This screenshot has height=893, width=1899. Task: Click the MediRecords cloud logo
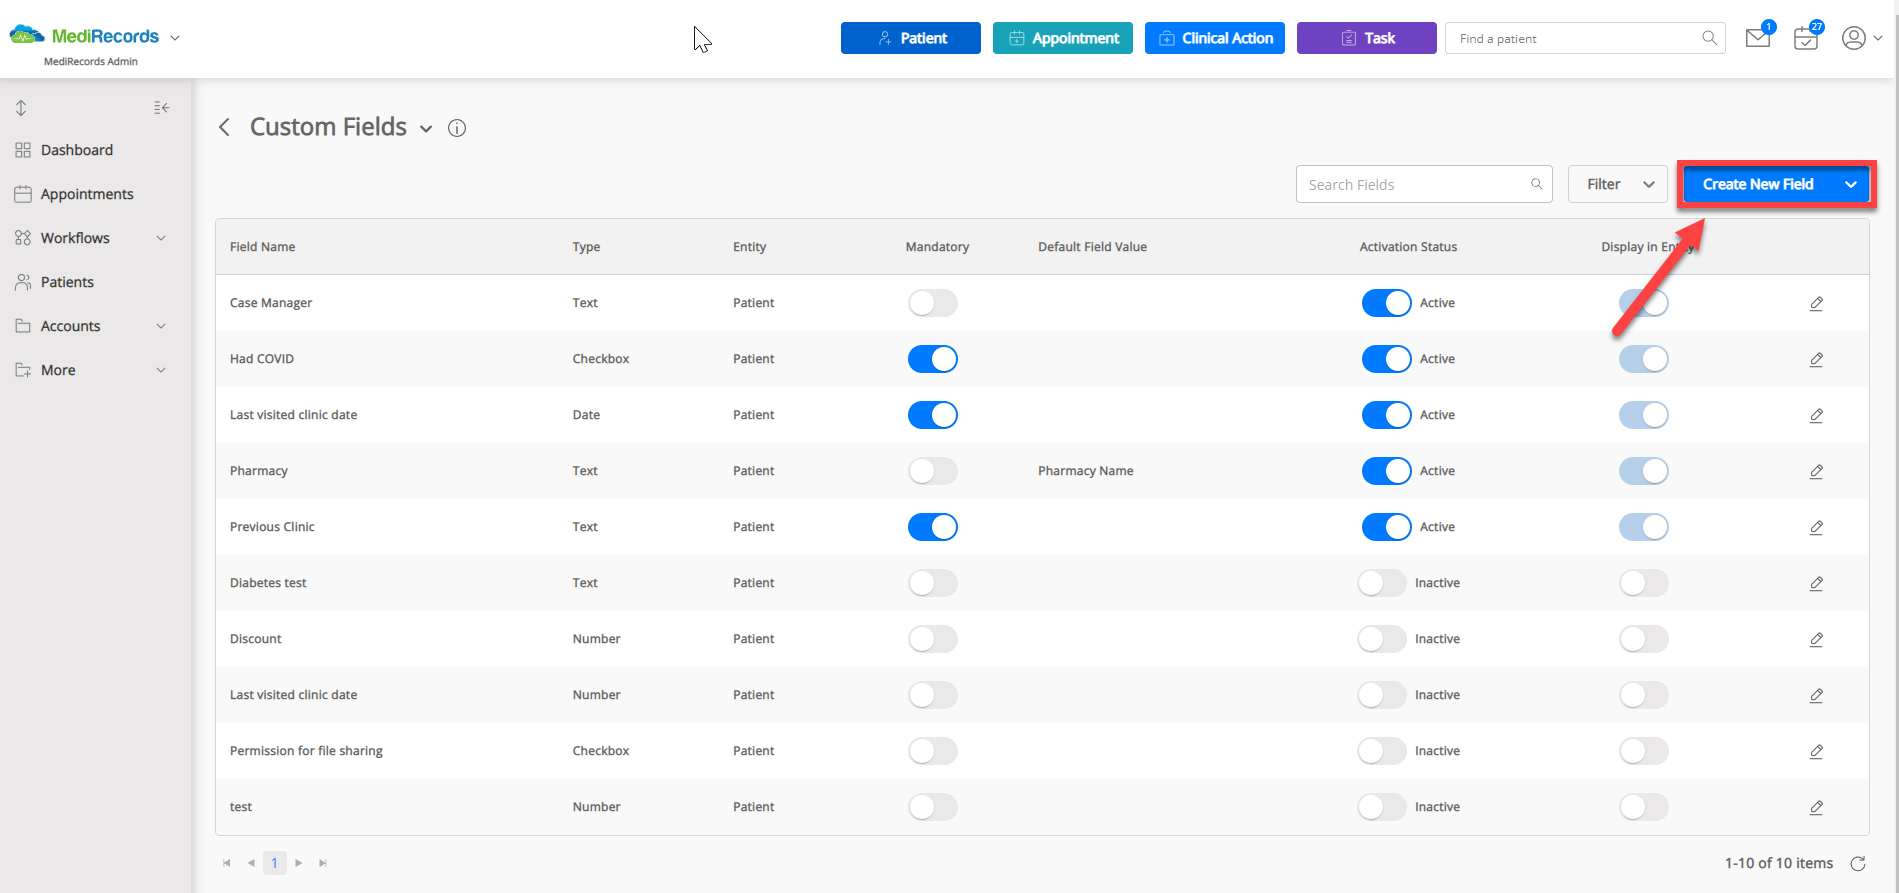point(27,36)
